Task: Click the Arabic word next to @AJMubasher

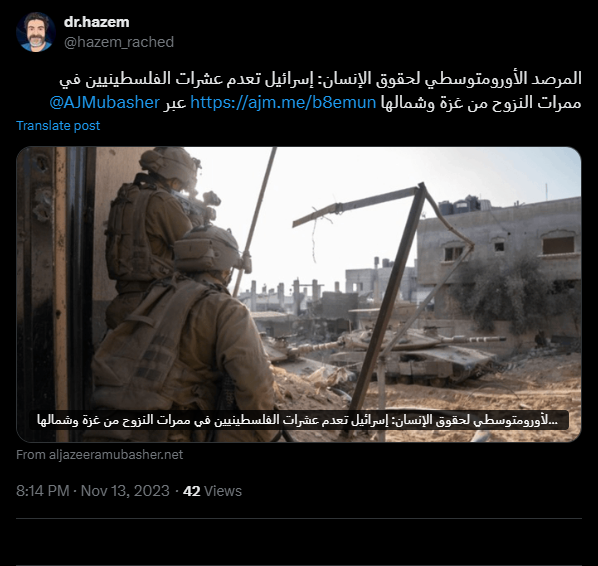Action: click(x=175, y=103)
